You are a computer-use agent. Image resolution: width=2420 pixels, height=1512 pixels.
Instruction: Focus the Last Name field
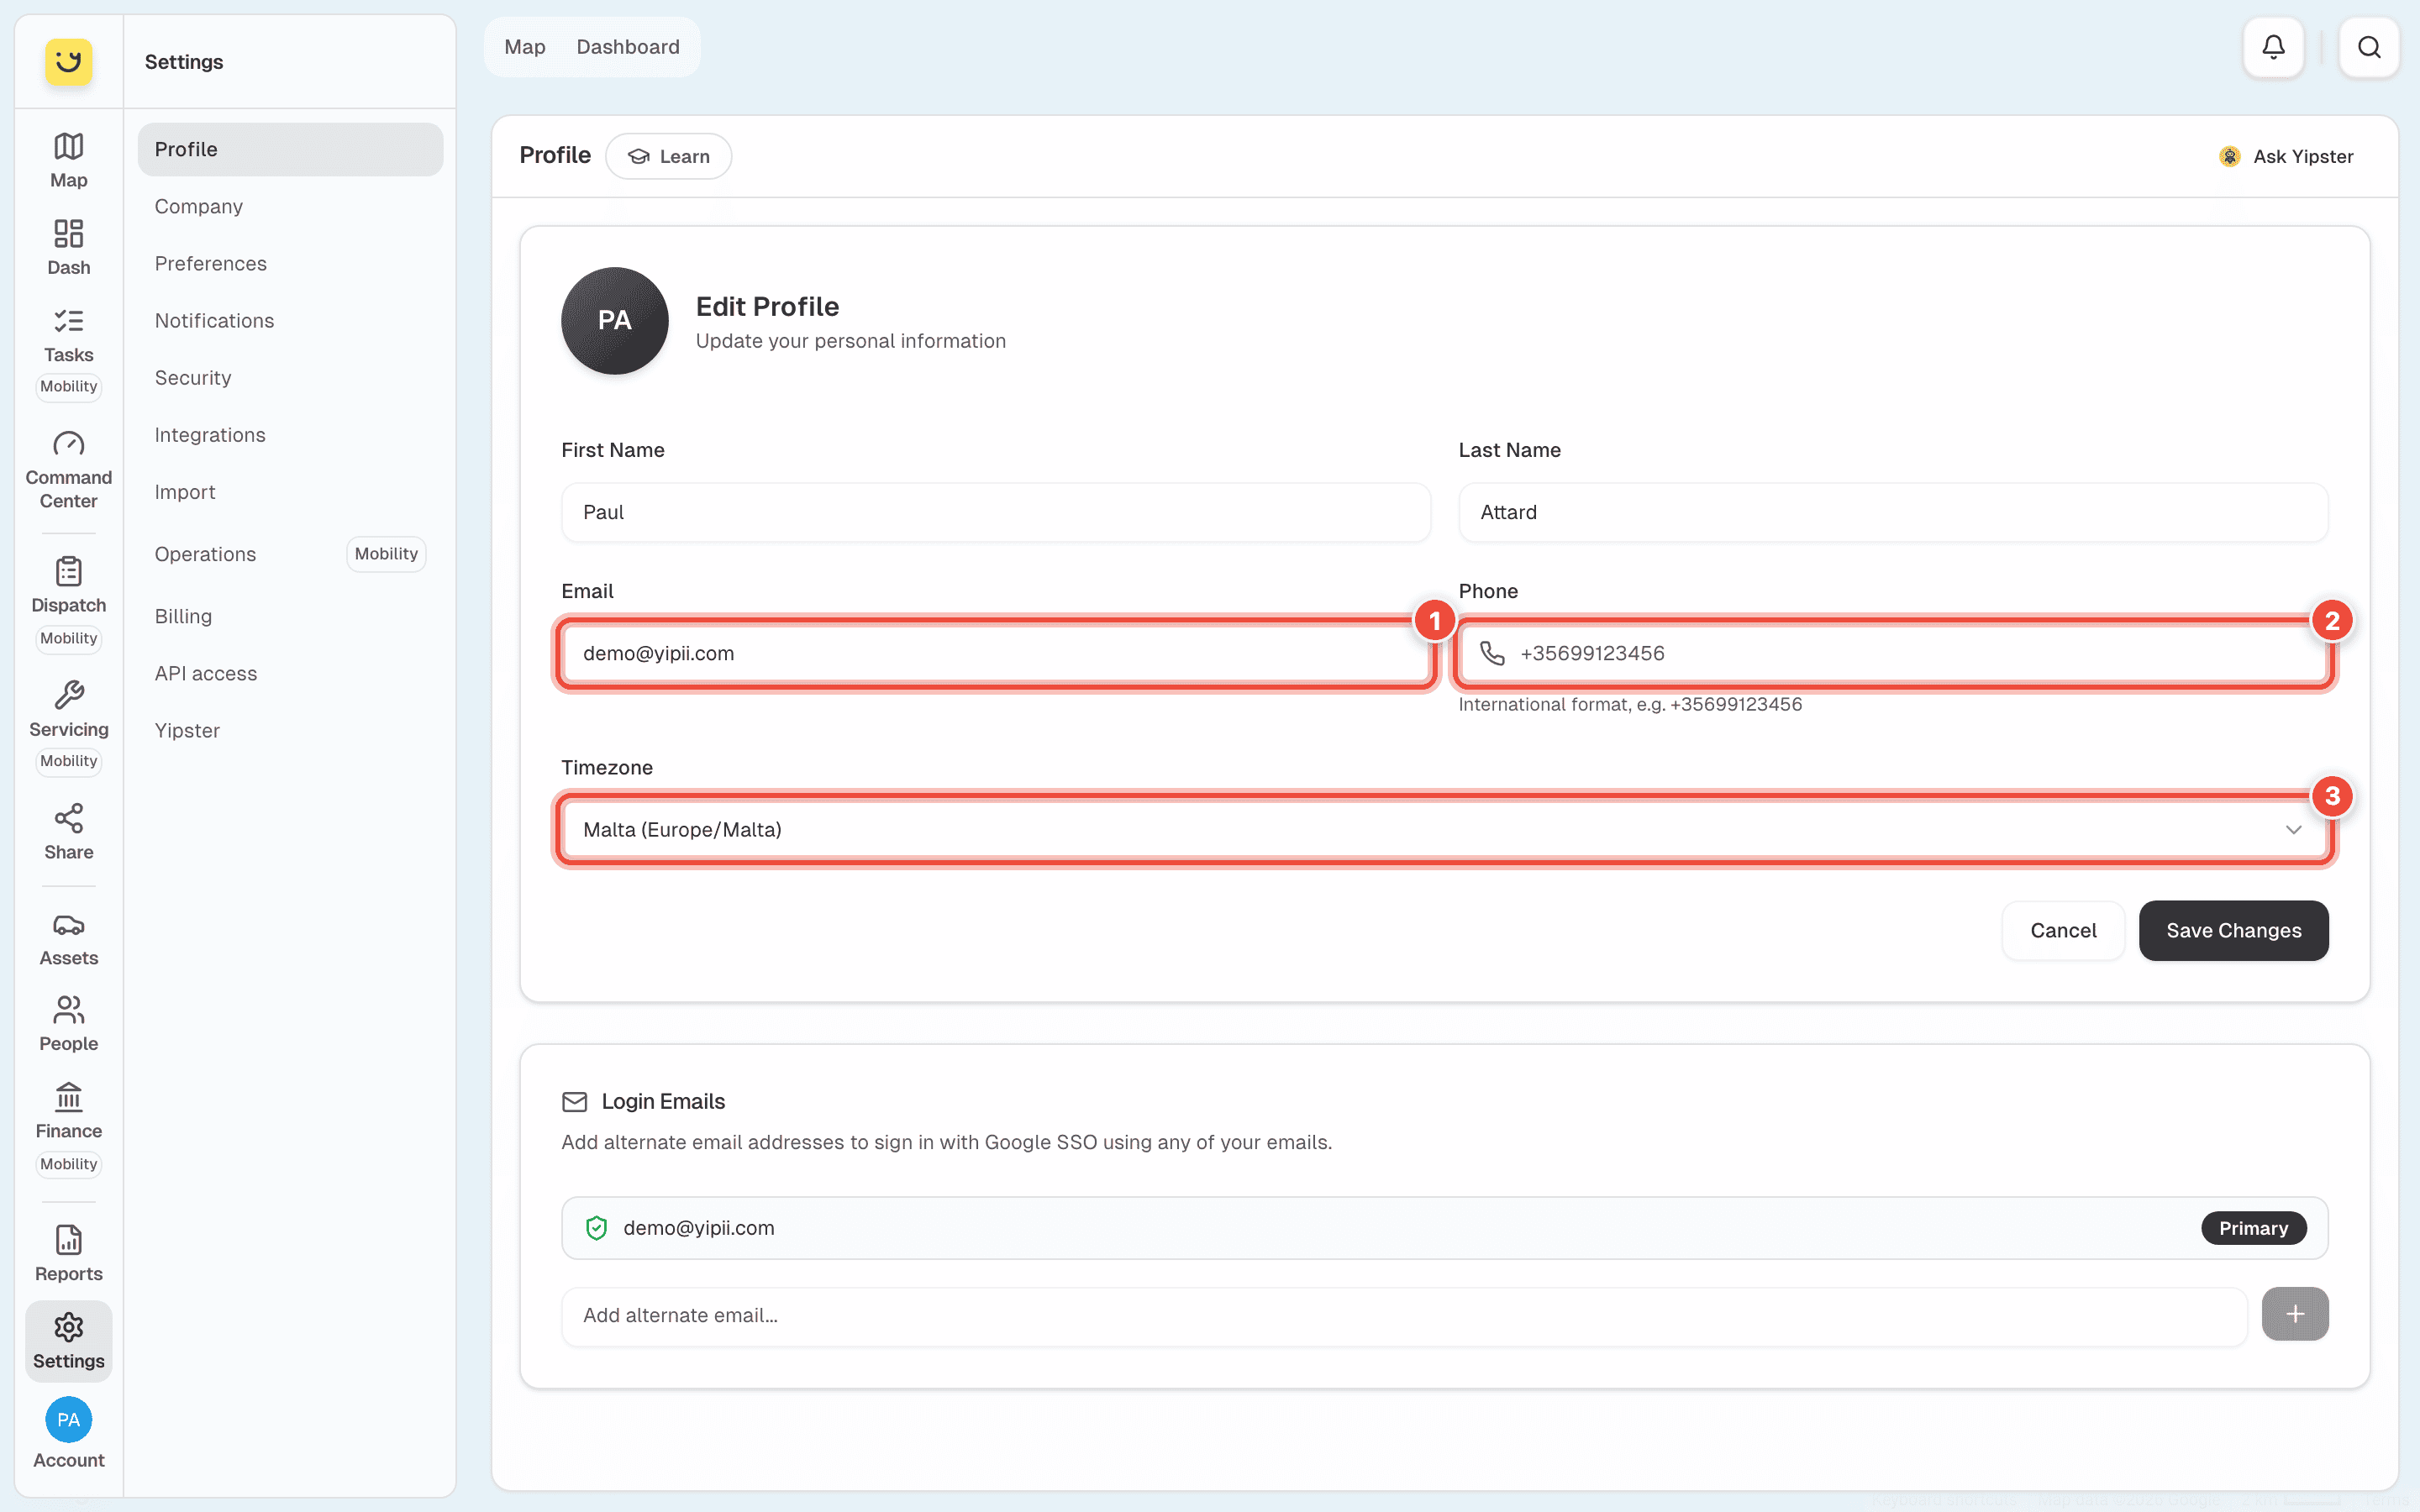pos(1893,513)
